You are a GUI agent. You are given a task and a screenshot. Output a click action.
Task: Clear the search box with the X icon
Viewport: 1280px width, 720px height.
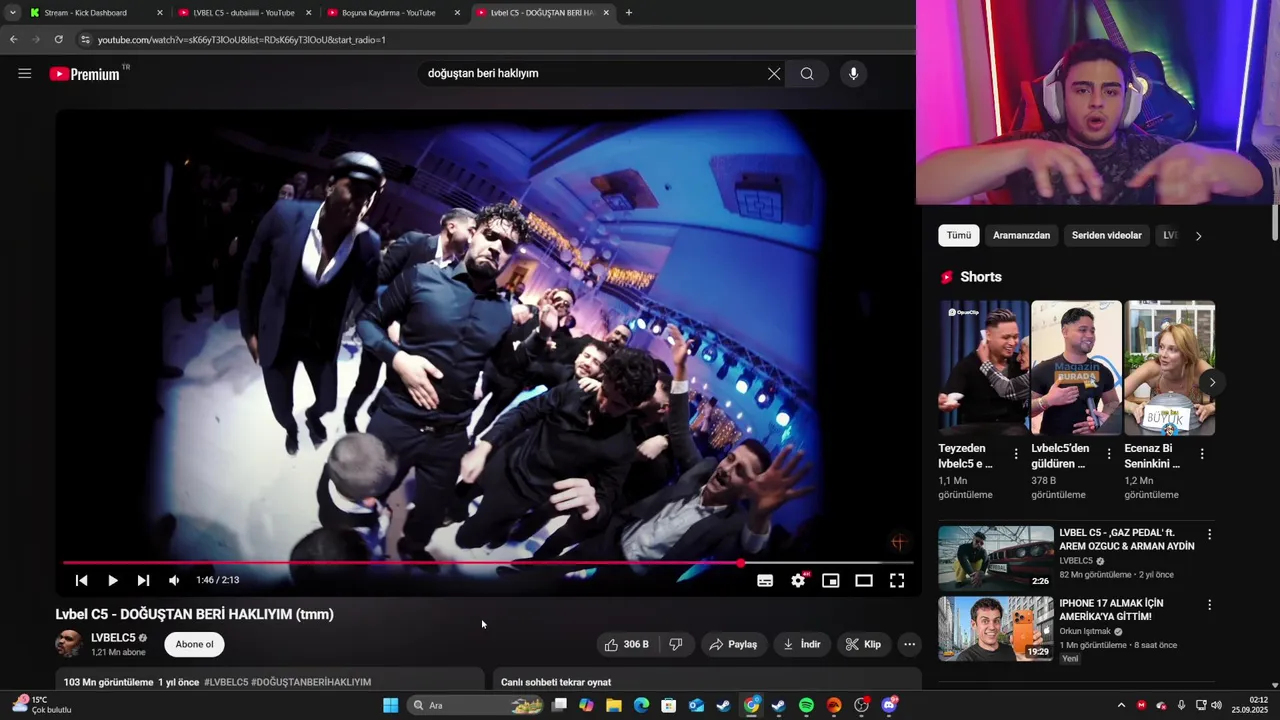(x=774, y=73)
